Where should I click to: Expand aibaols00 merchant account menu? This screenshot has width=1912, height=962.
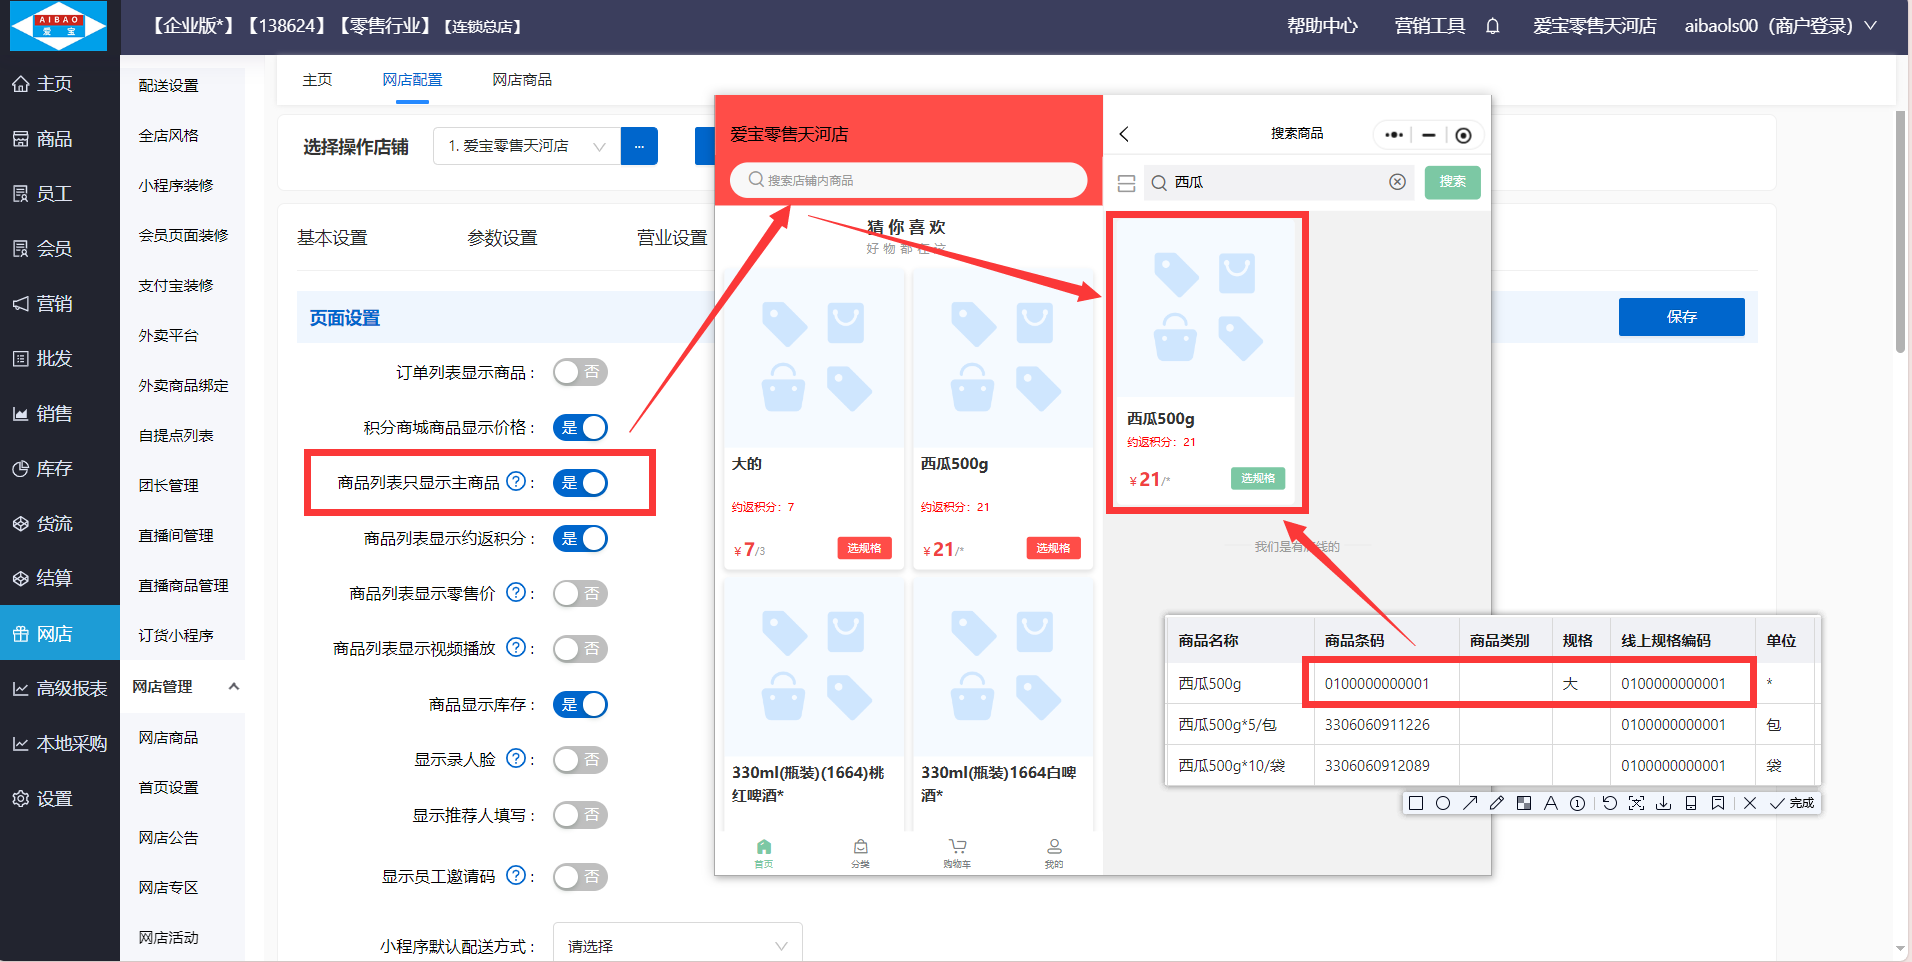tap(1780, 26)
